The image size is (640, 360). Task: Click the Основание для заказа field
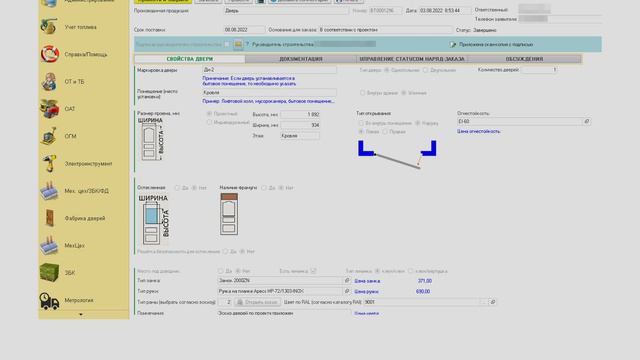(385, 30)
